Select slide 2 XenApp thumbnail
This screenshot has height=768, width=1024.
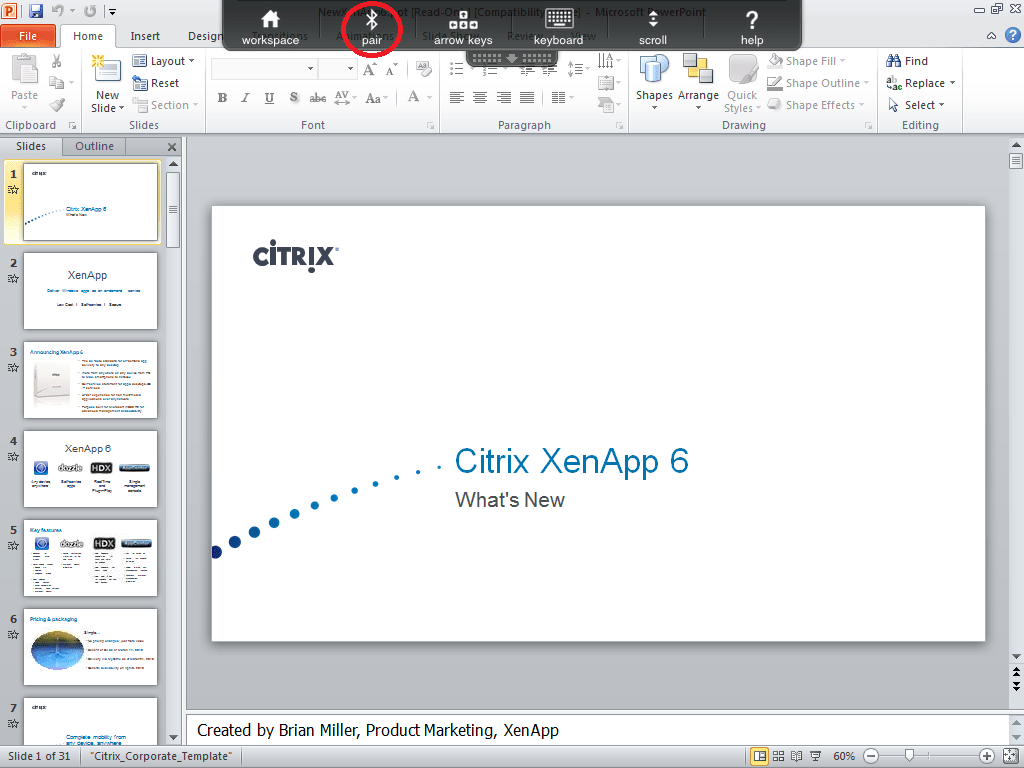[x=90, y=291]
